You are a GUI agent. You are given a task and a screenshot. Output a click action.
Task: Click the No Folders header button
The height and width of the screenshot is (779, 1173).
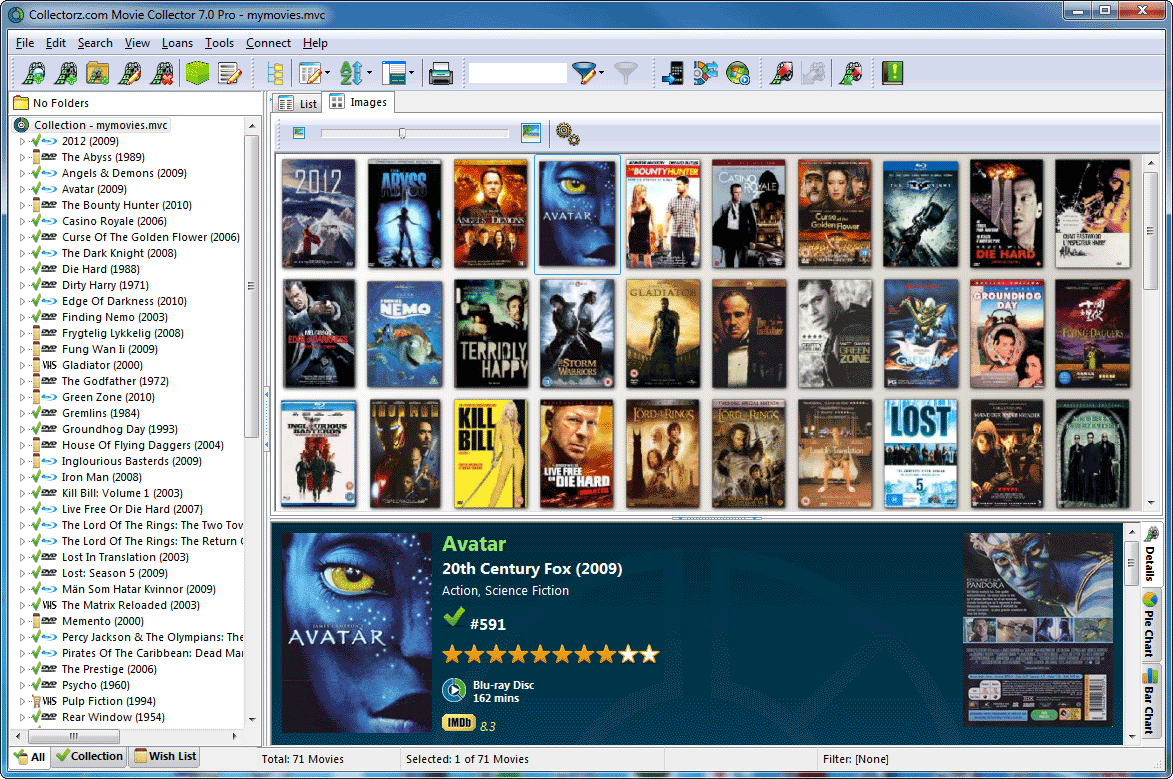click(x=135, y=103)
